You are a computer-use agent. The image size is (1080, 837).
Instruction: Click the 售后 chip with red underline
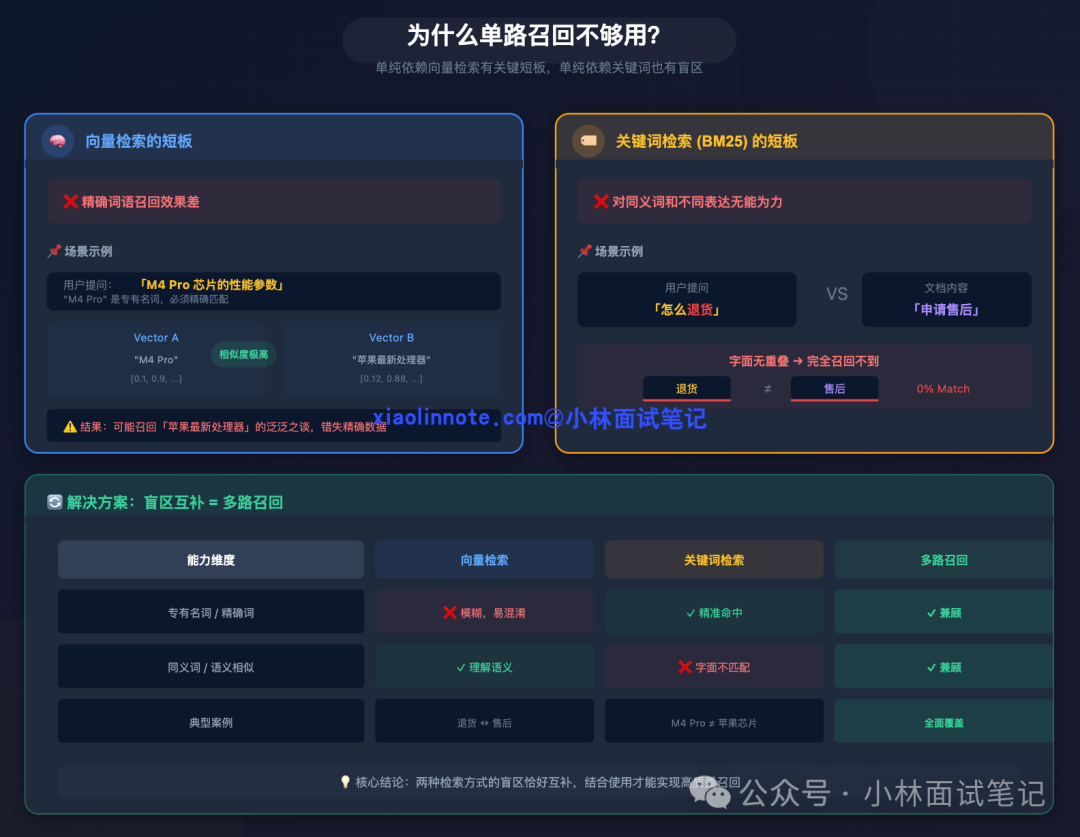(x=834, y=389)
